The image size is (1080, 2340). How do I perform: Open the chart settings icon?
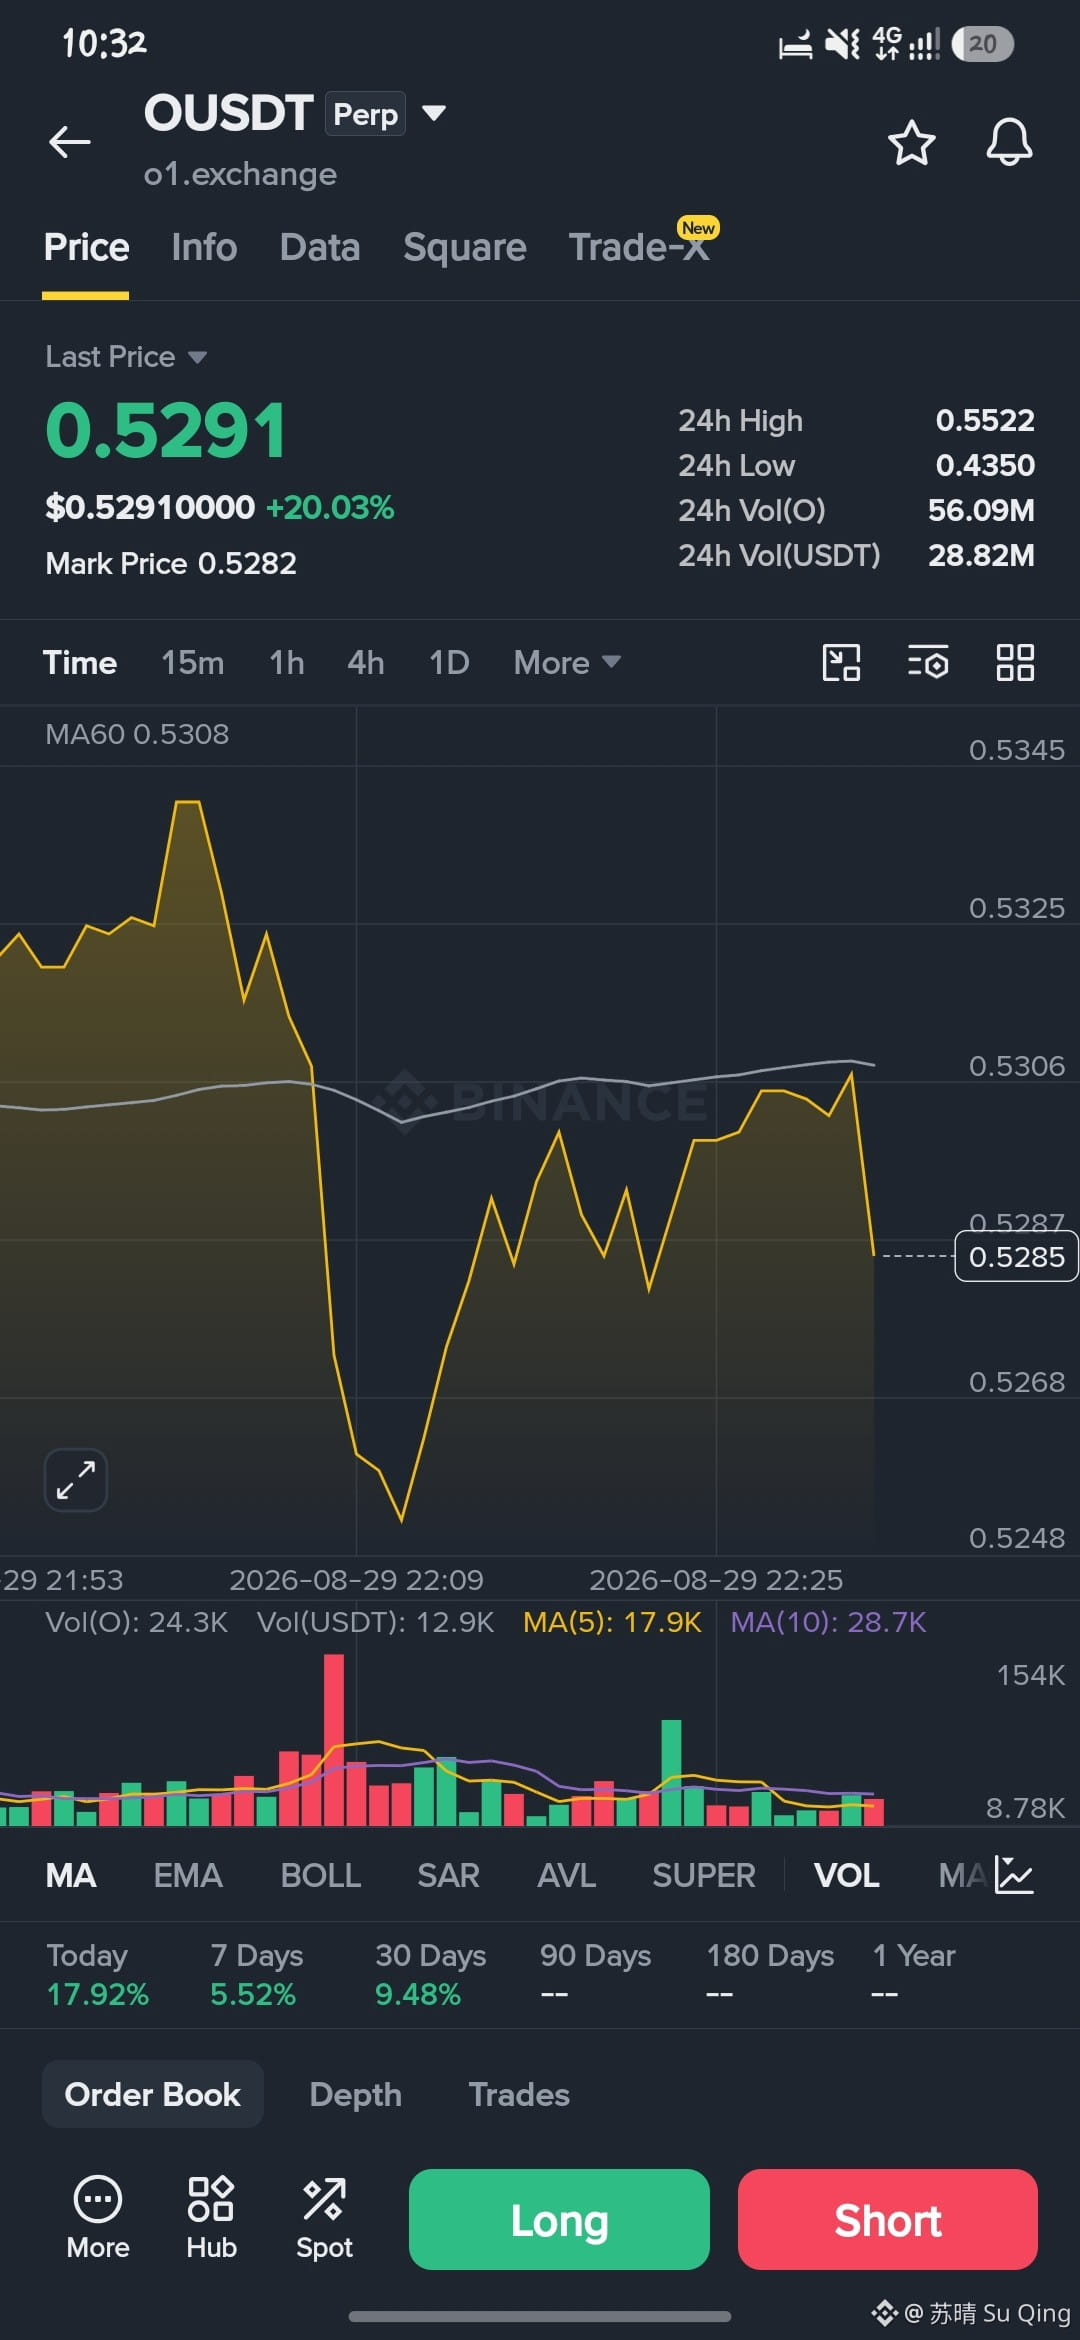[x=928, y=662]
